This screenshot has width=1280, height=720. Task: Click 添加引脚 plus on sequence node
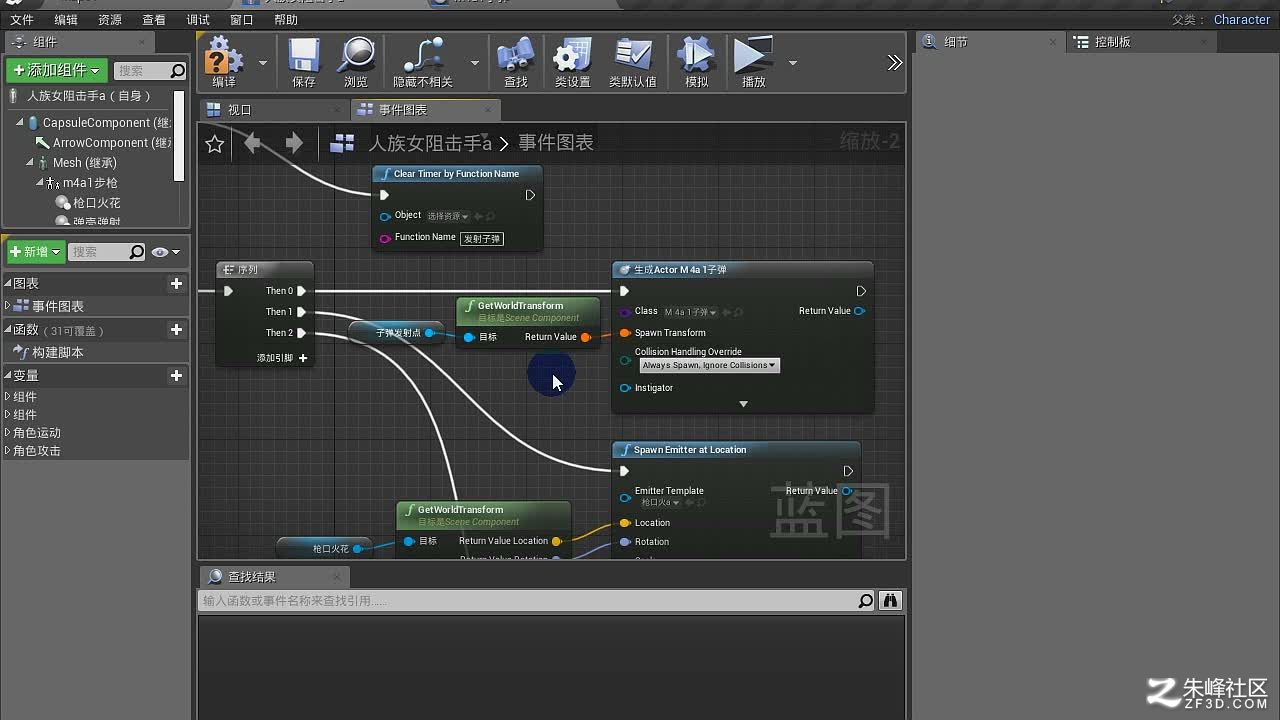click(303, 358)
